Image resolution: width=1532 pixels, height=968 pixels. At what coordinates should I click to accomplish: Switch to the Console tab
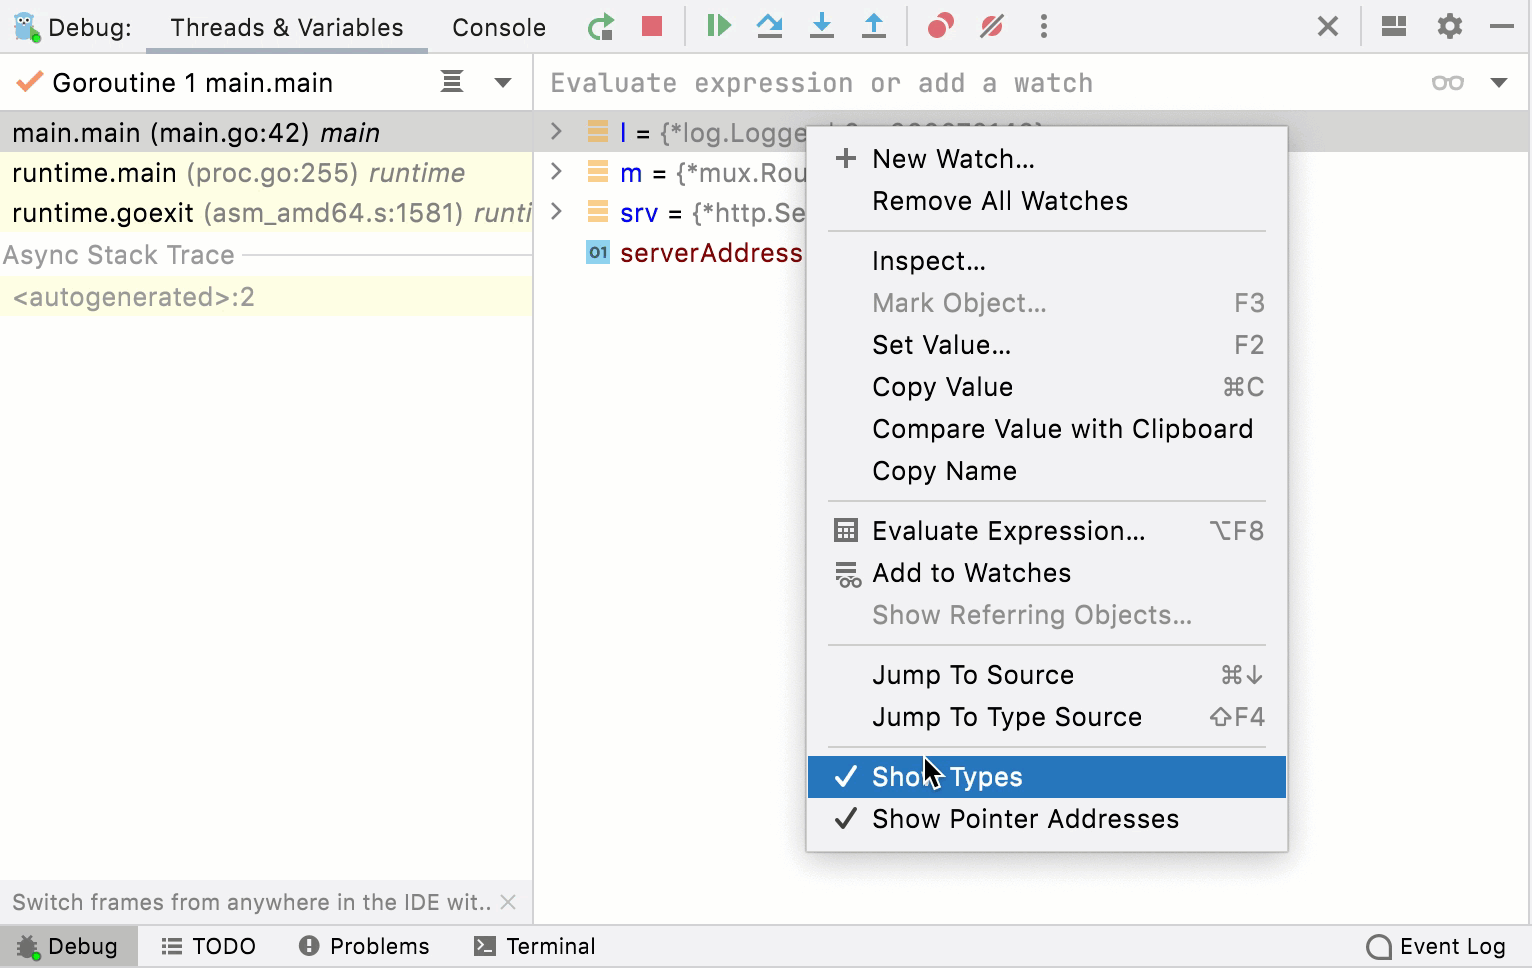coord(497,27)
